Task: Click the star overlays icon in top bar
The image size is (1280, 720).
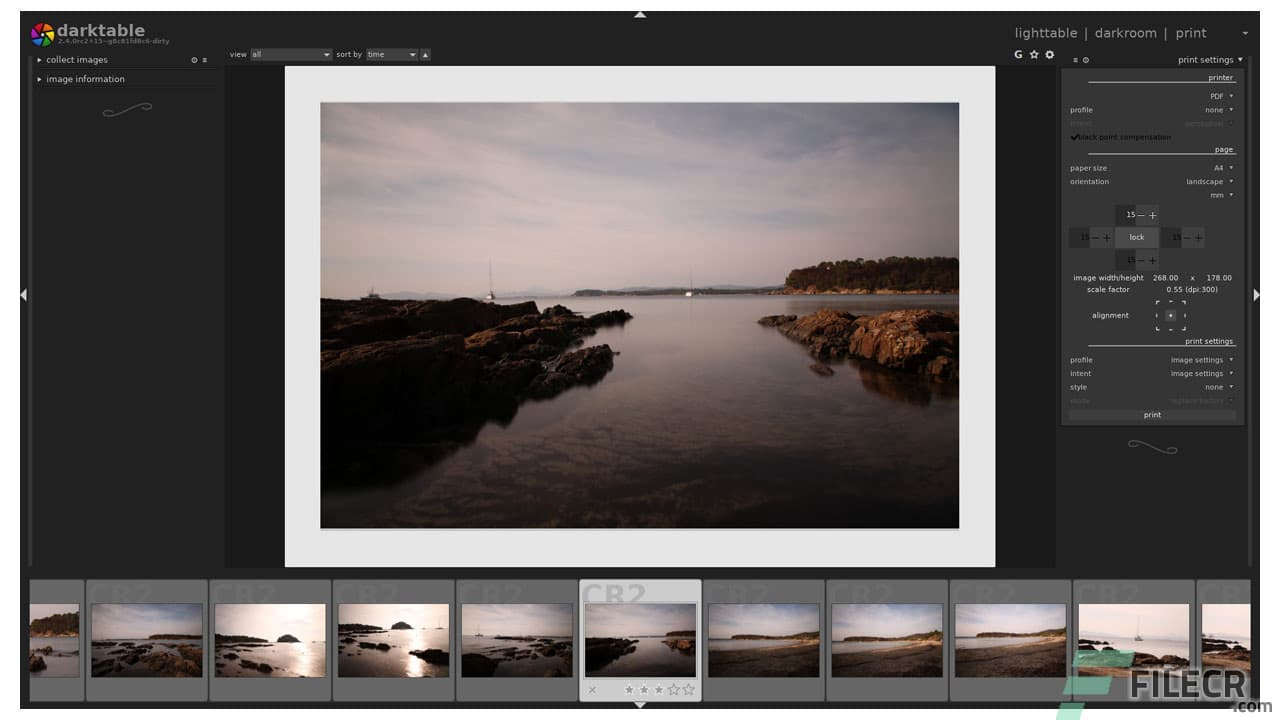Action: (x=1034, y=54)
